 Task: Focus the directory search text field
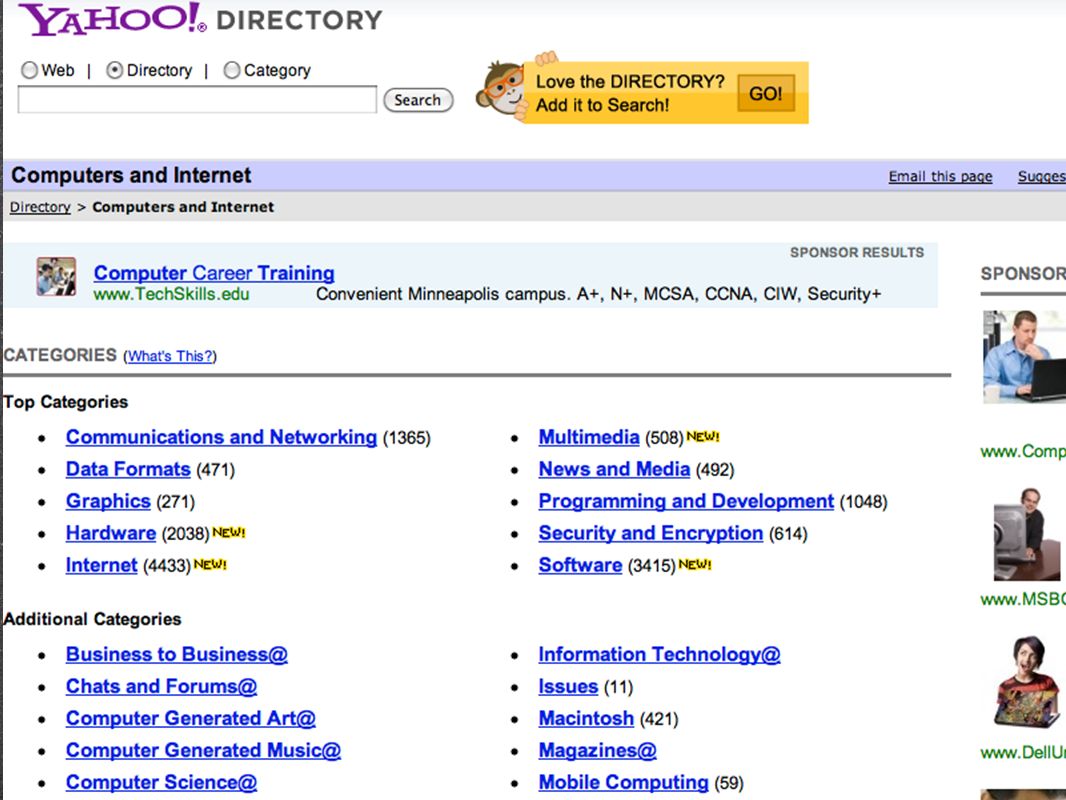pyautogui.click(x=197, y=99)
